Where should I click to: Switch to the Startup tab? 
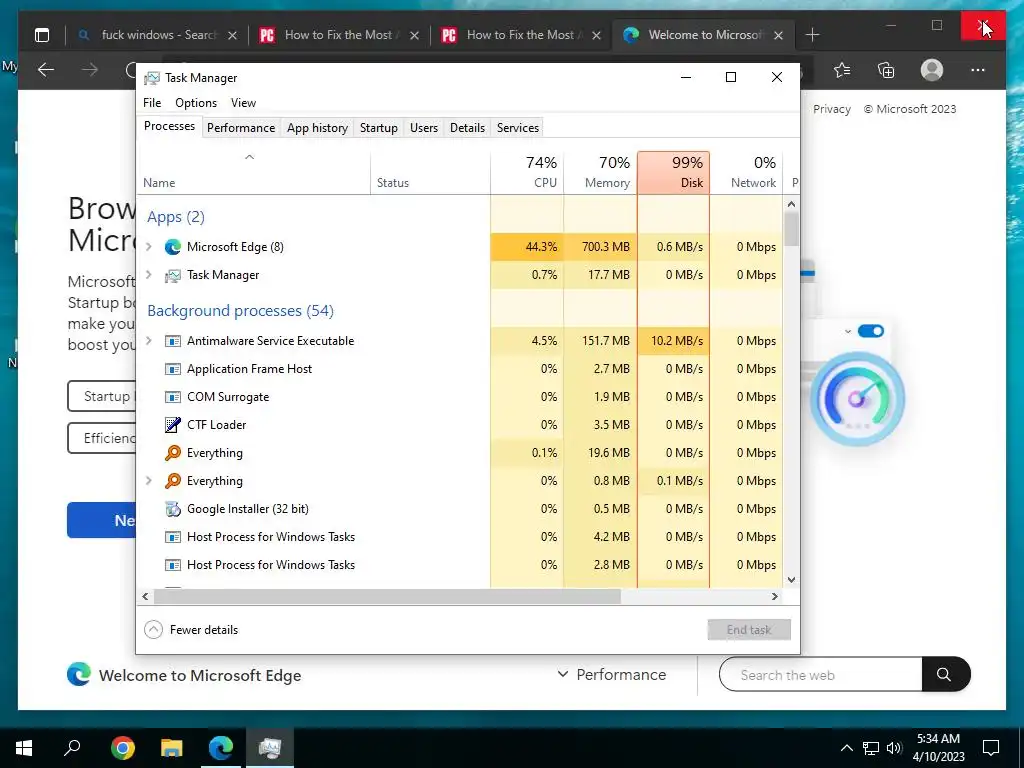(x=379, y=128)
